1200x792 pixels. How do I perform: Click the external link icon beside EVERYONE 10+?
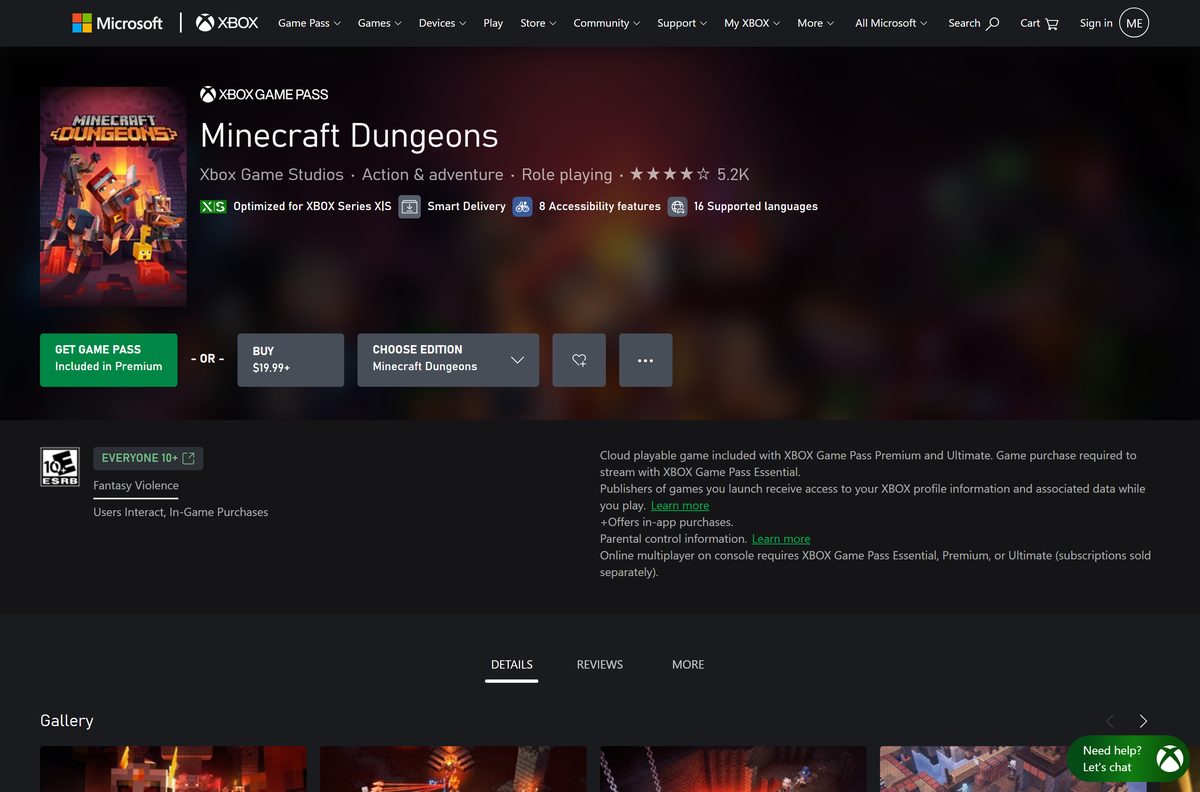coord(188,458)
